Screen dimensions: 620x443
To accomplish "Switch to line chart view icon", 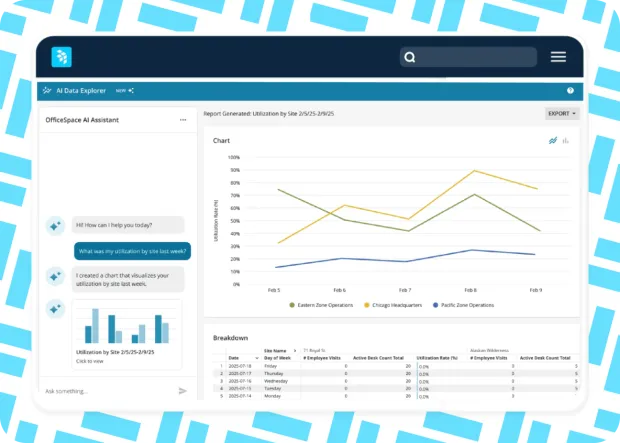I will point(552,141).
